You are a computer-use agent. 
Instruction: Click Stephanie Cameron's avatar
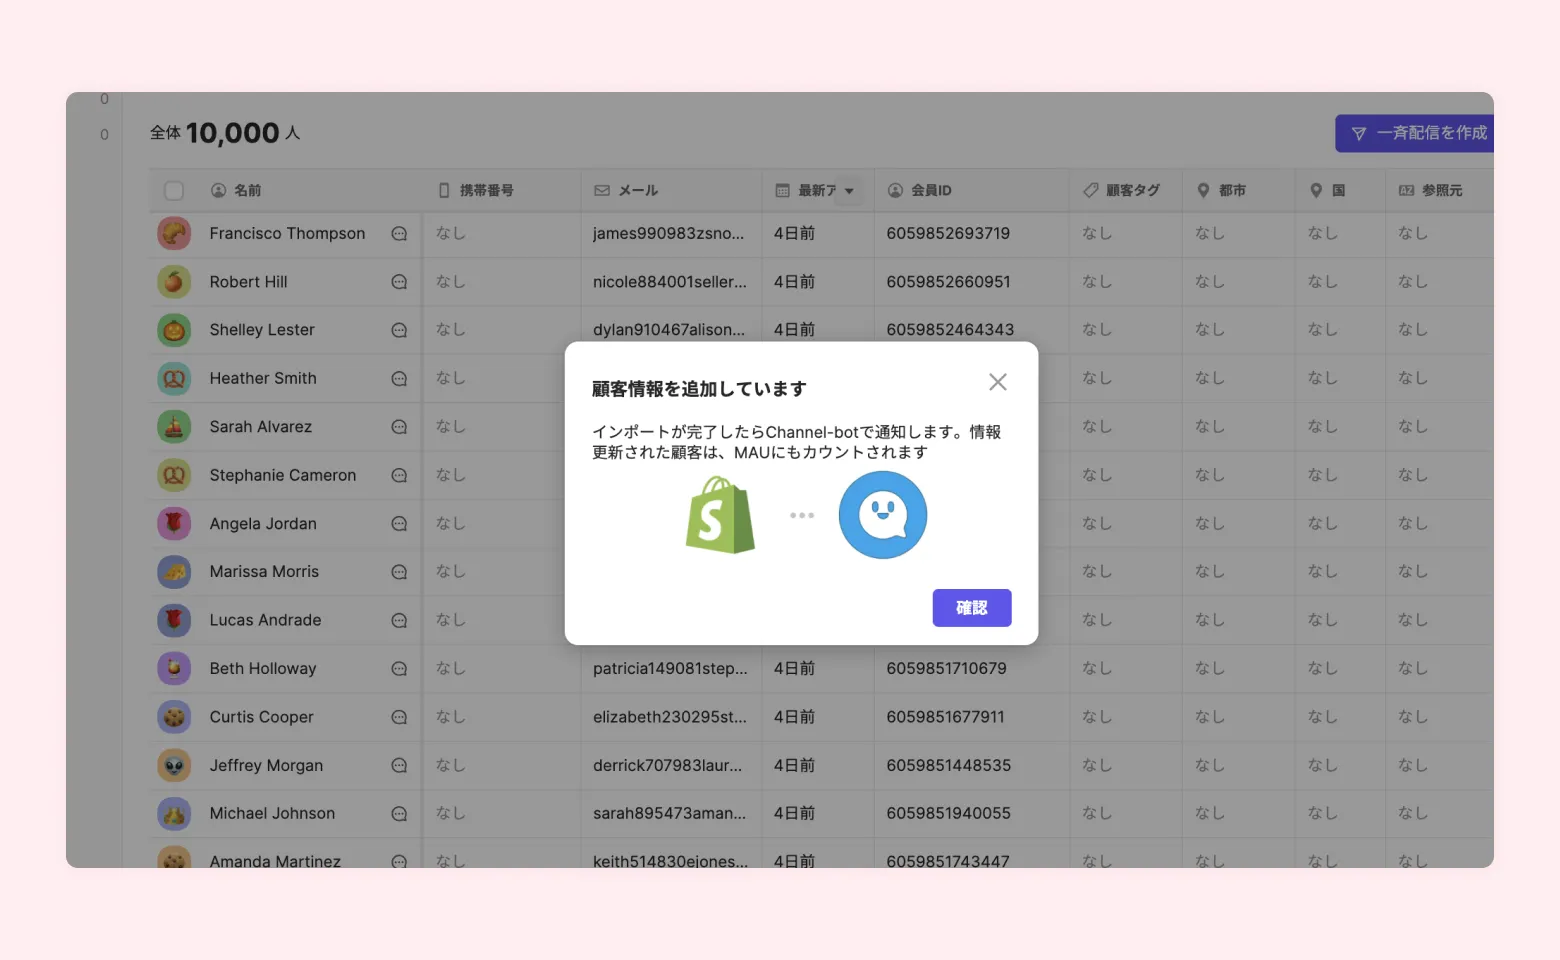coord(174,475)
